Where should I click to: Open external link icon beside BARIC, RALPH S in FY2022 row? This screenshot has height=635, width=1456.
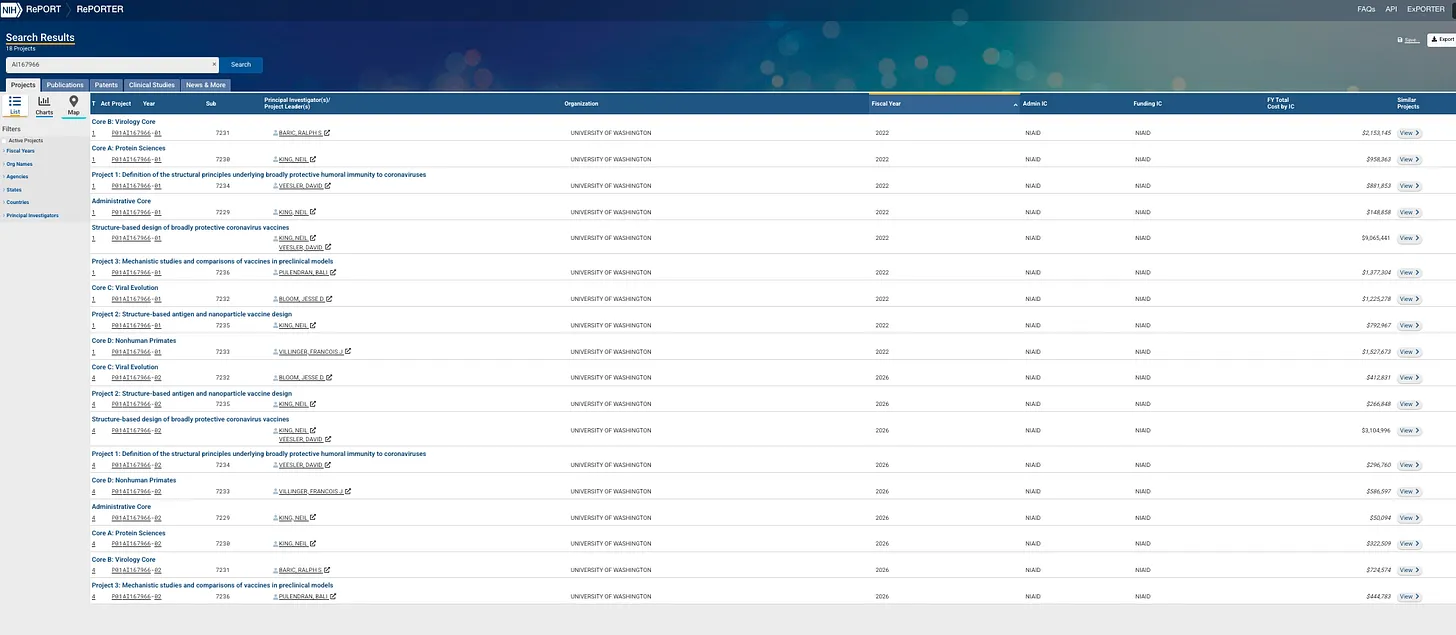coord(326,133)
